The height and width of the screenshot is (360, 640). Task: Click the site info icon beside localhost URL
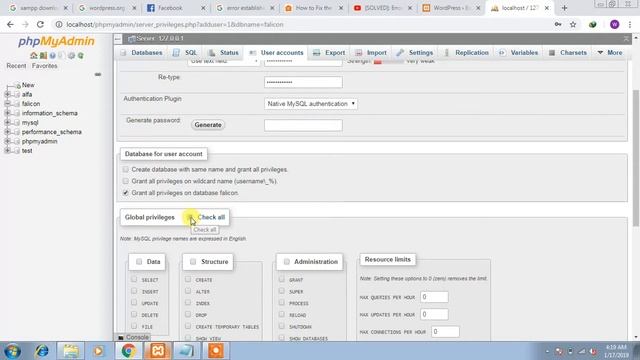(59, 24)
